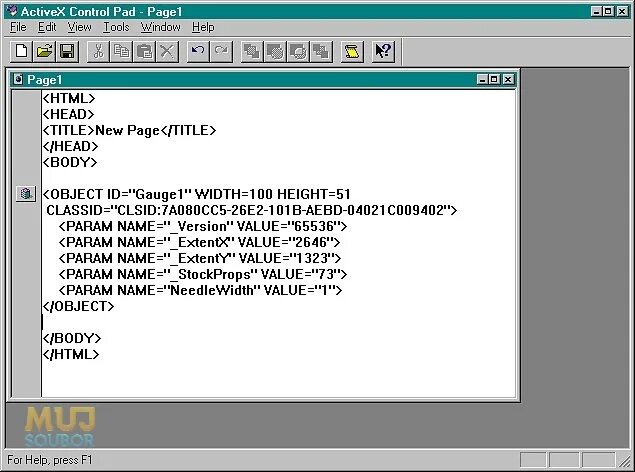Click the 'New Page' title text
This screenshot has width=635, height=472.
coord(128,130)
